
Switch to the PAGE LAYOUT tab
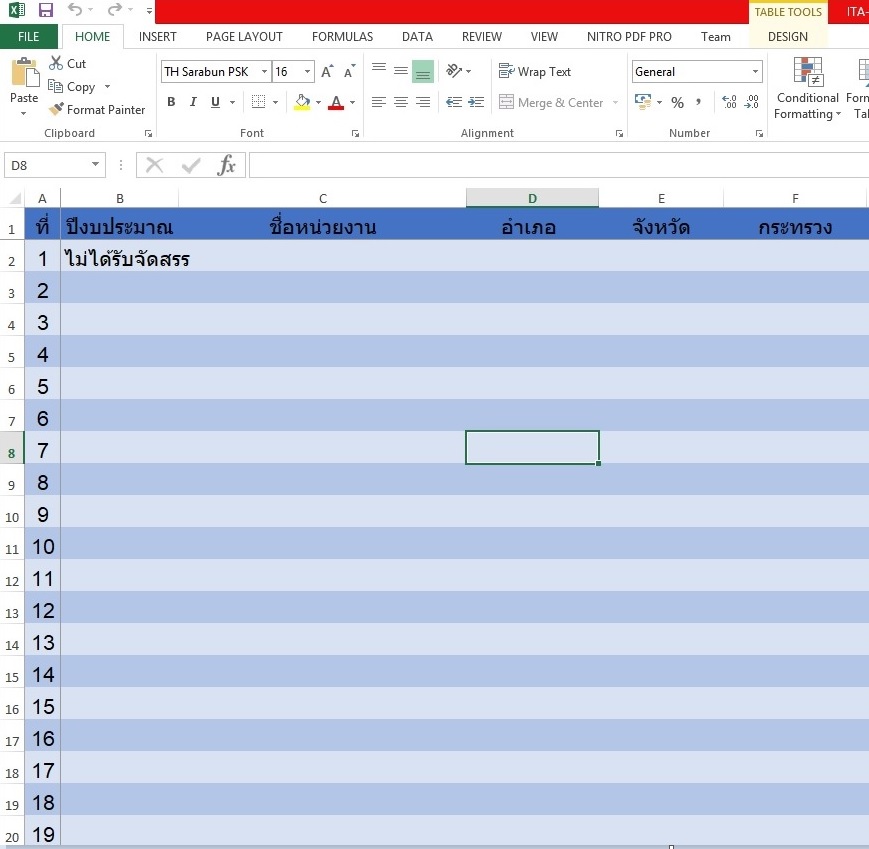(244, 37)
